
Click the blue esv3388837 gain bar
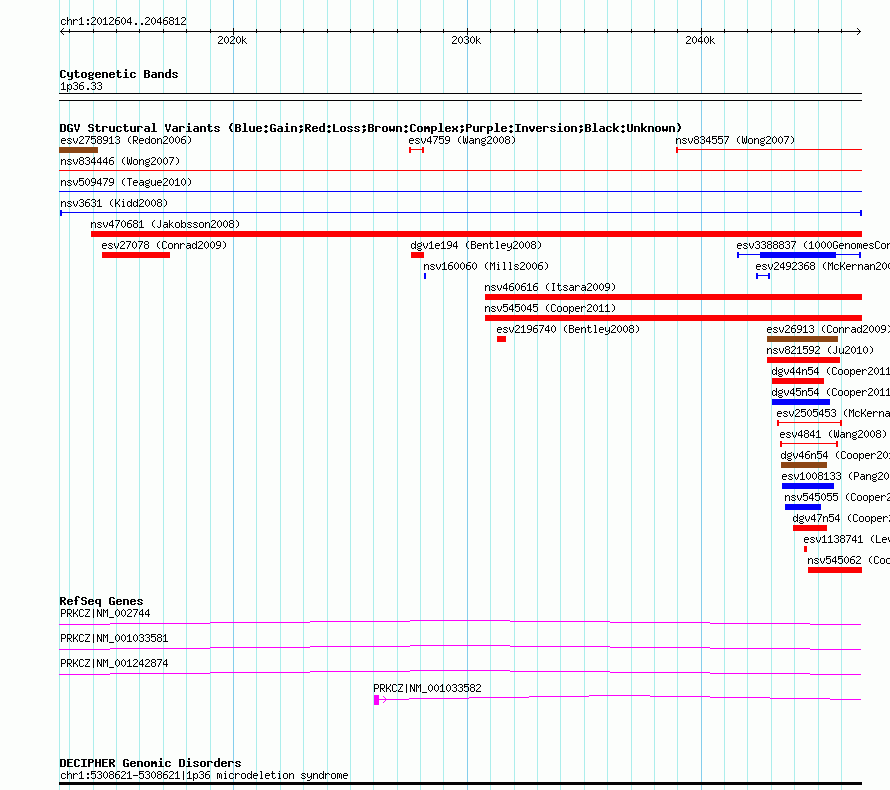[797, 255]
